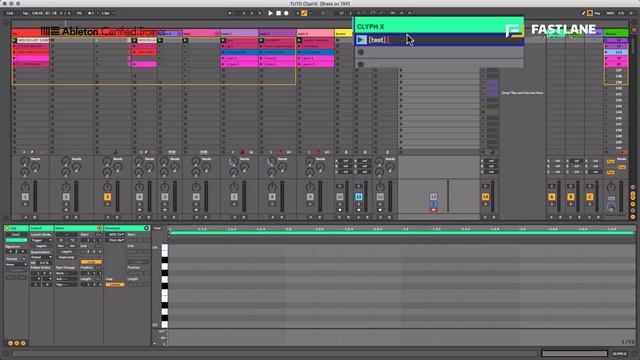Click the Clip box header in clip view
This screenshot has height=360, width=640.
tap(17, 228)
